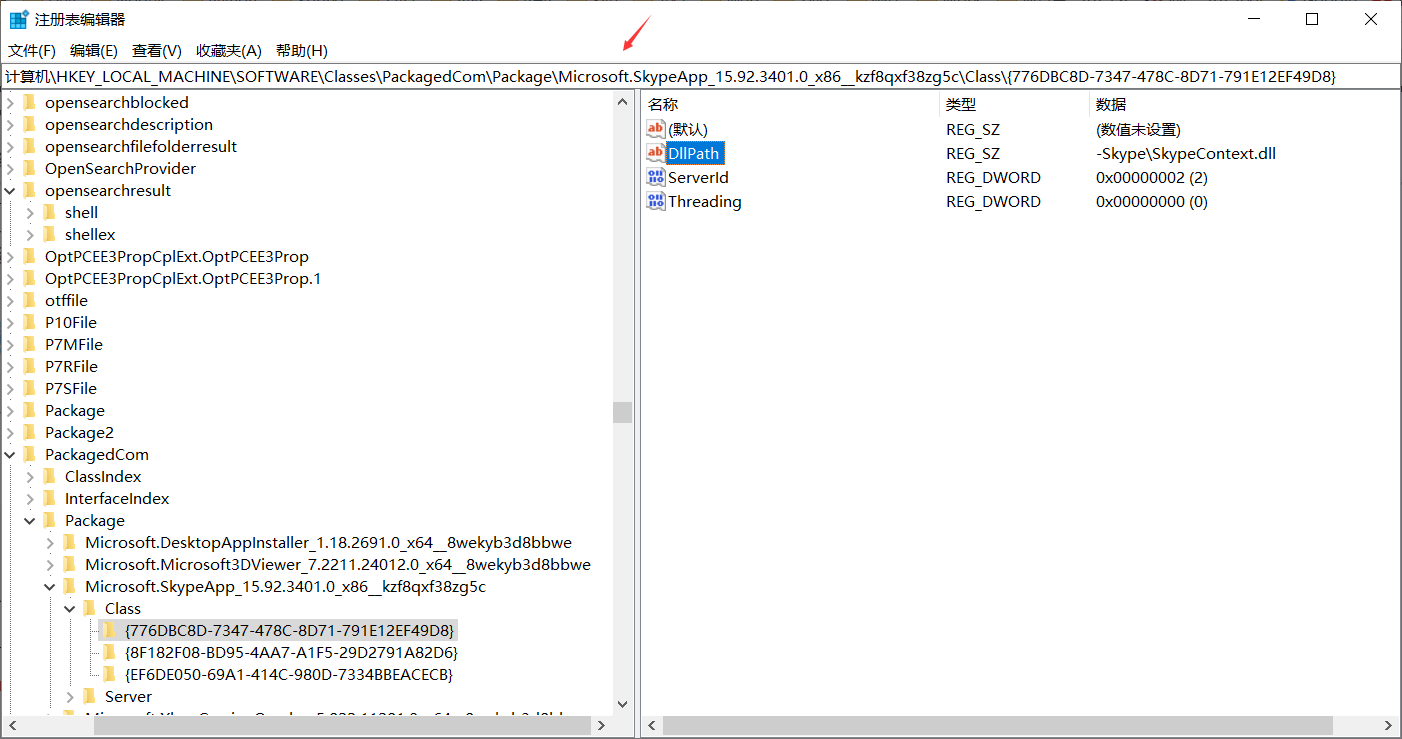Viewport: 1402px width, 739px height.
Task: Click the P7SFile folder icon
Action: (29, 388)
